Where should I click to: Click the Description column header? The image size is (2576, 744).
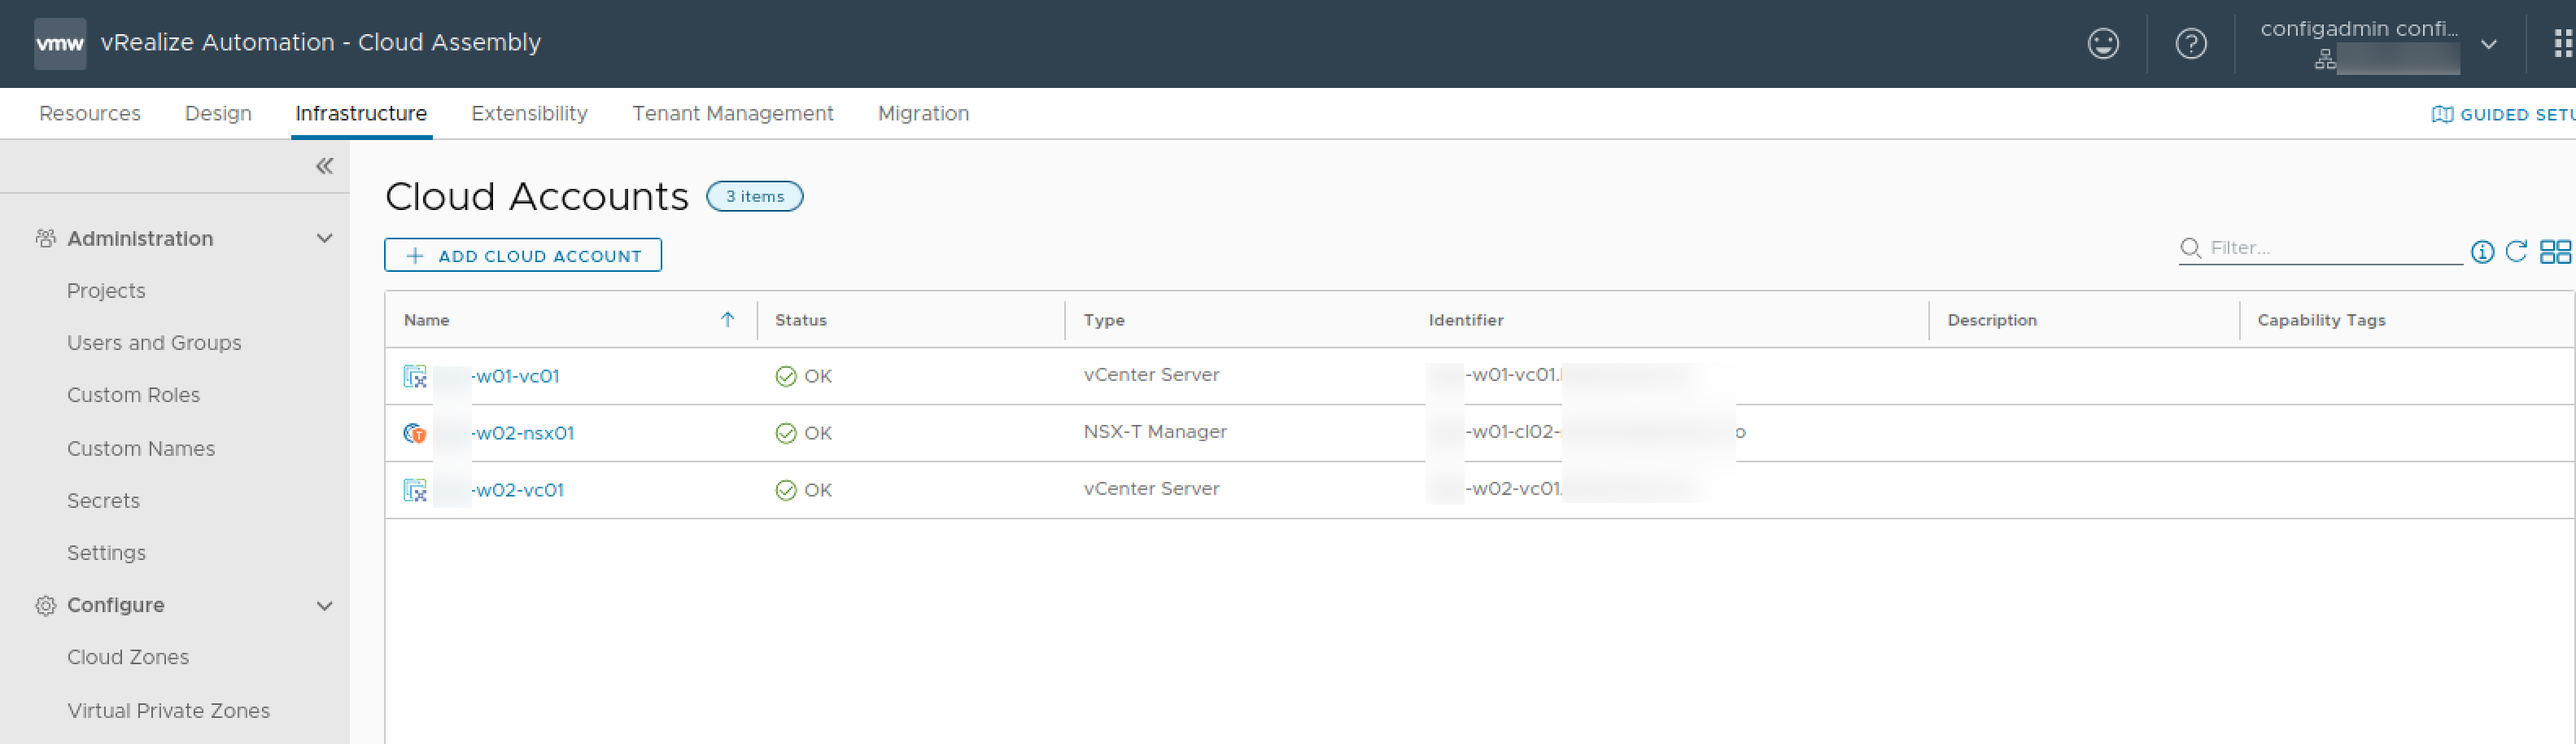click(x=1991, y=320)
